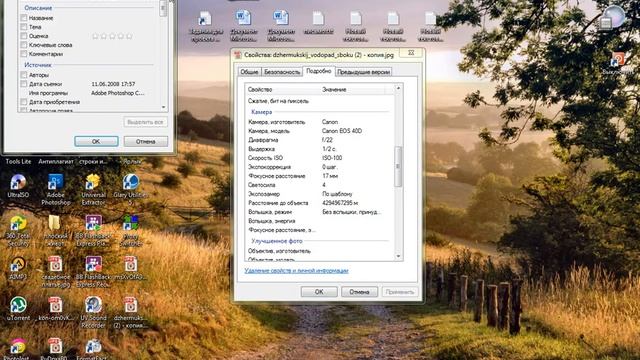
Task: Check the Ключевые слова checkbox
Action: (24, 45)
